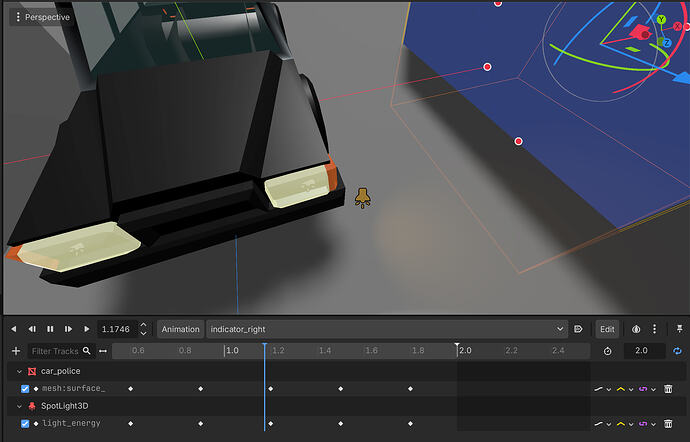Toggle animation looping blue arrows icon
Screen dimensions: 690x442
click(677, 351)
